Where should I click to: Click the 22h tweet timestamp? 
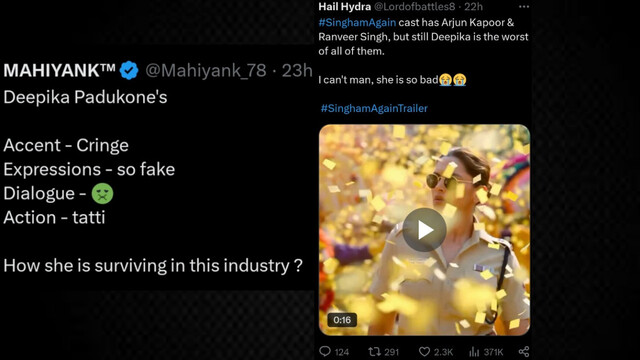[473, 7]
